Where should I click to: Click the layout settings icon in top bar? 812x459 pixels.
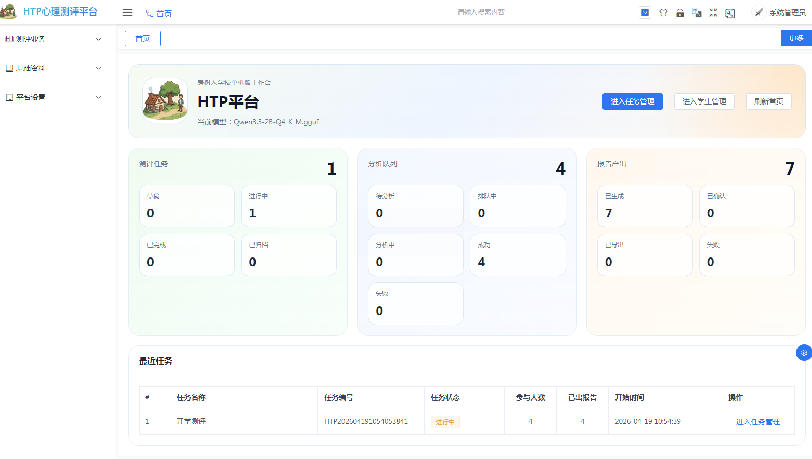click(730, 13)
